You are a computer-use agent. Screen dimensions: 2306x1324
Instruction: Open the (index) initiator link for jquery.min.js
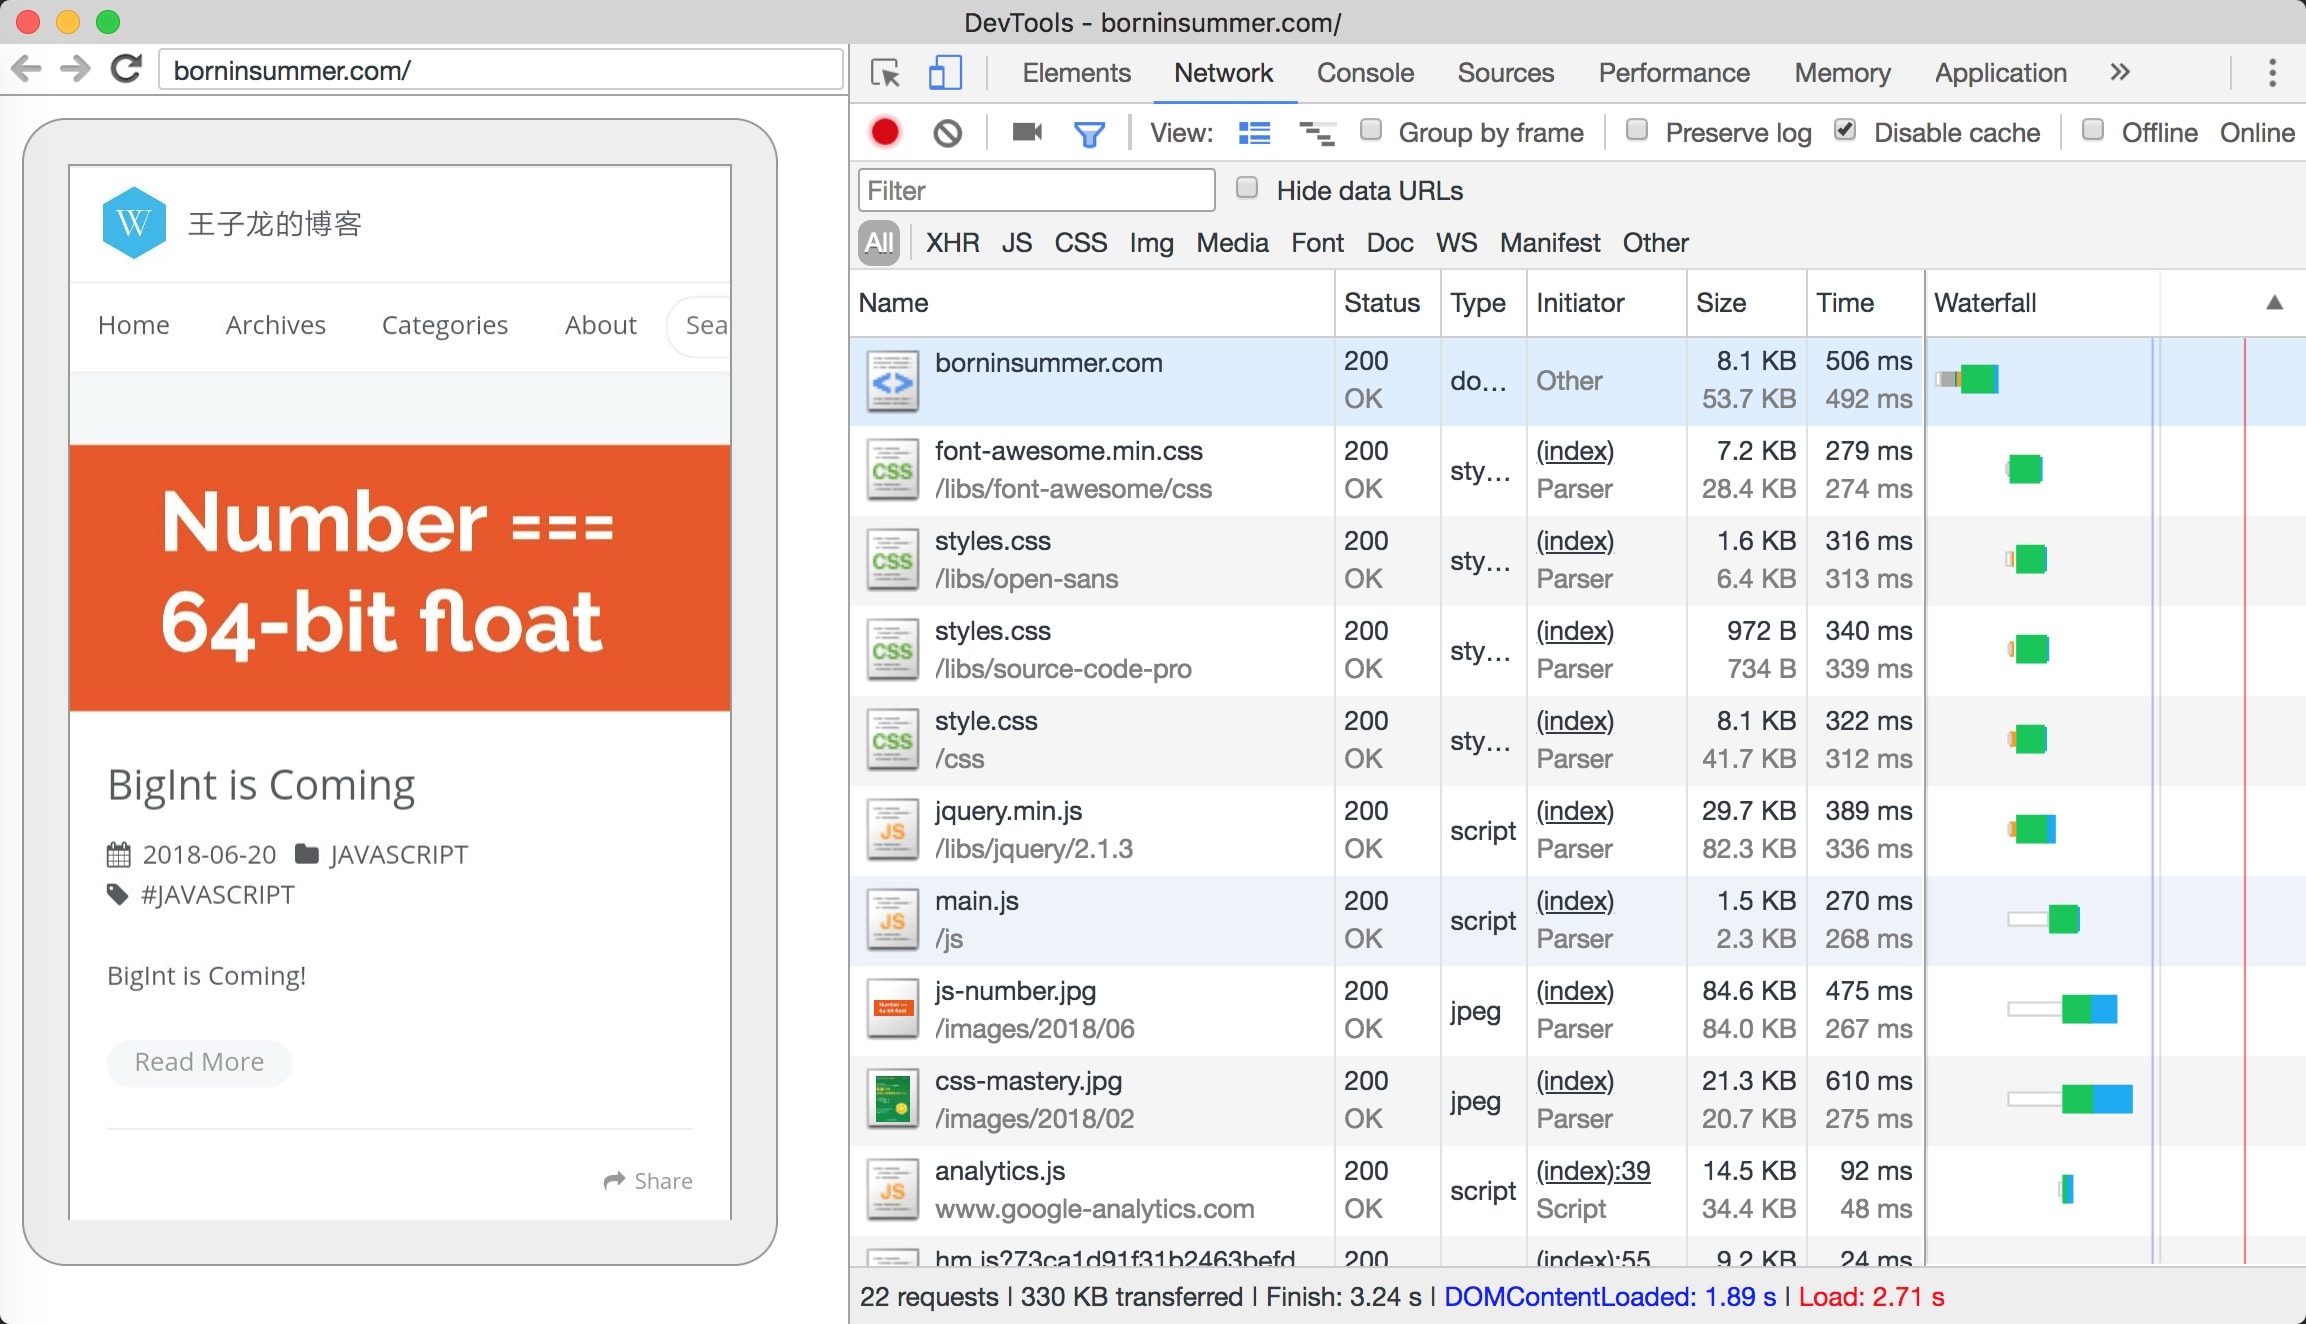pos(1574,811)
